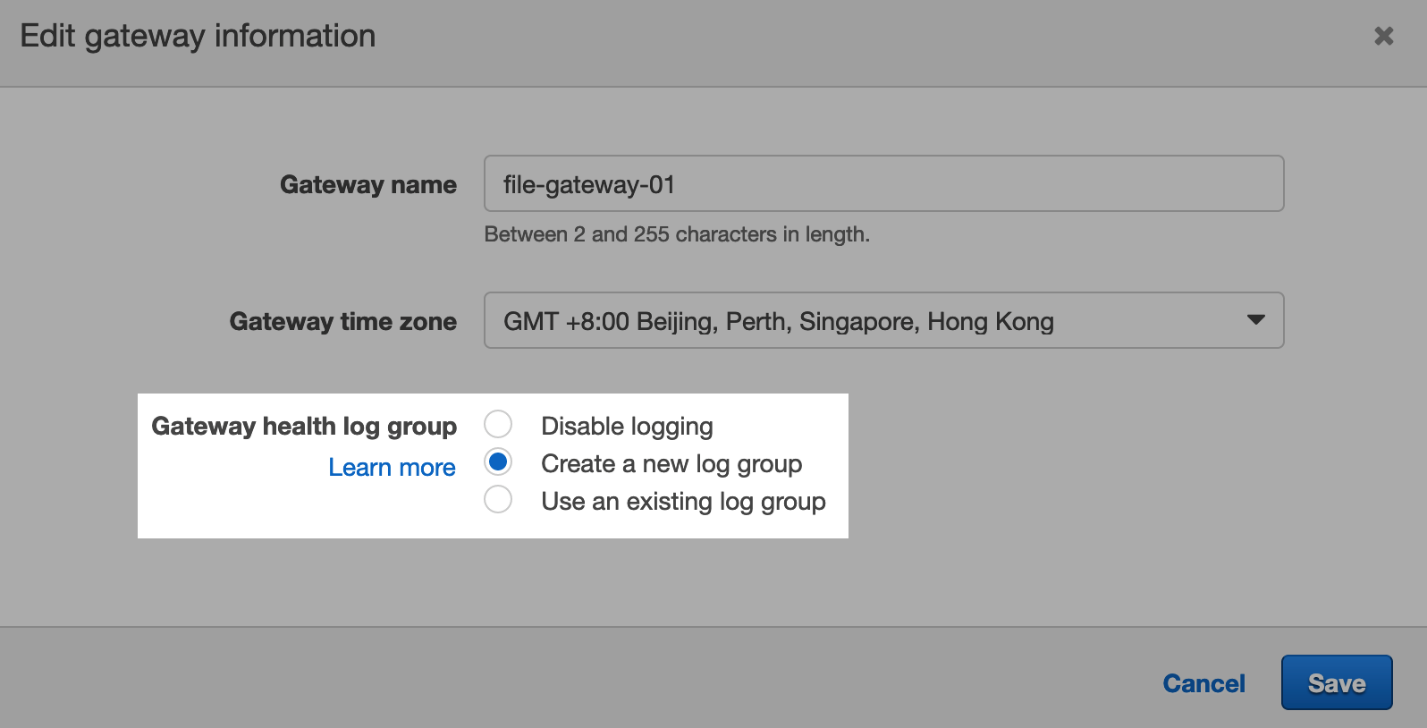The image size is (1427, 728).
Task: Select the Disable logging radio button
Action: (498, 424)
